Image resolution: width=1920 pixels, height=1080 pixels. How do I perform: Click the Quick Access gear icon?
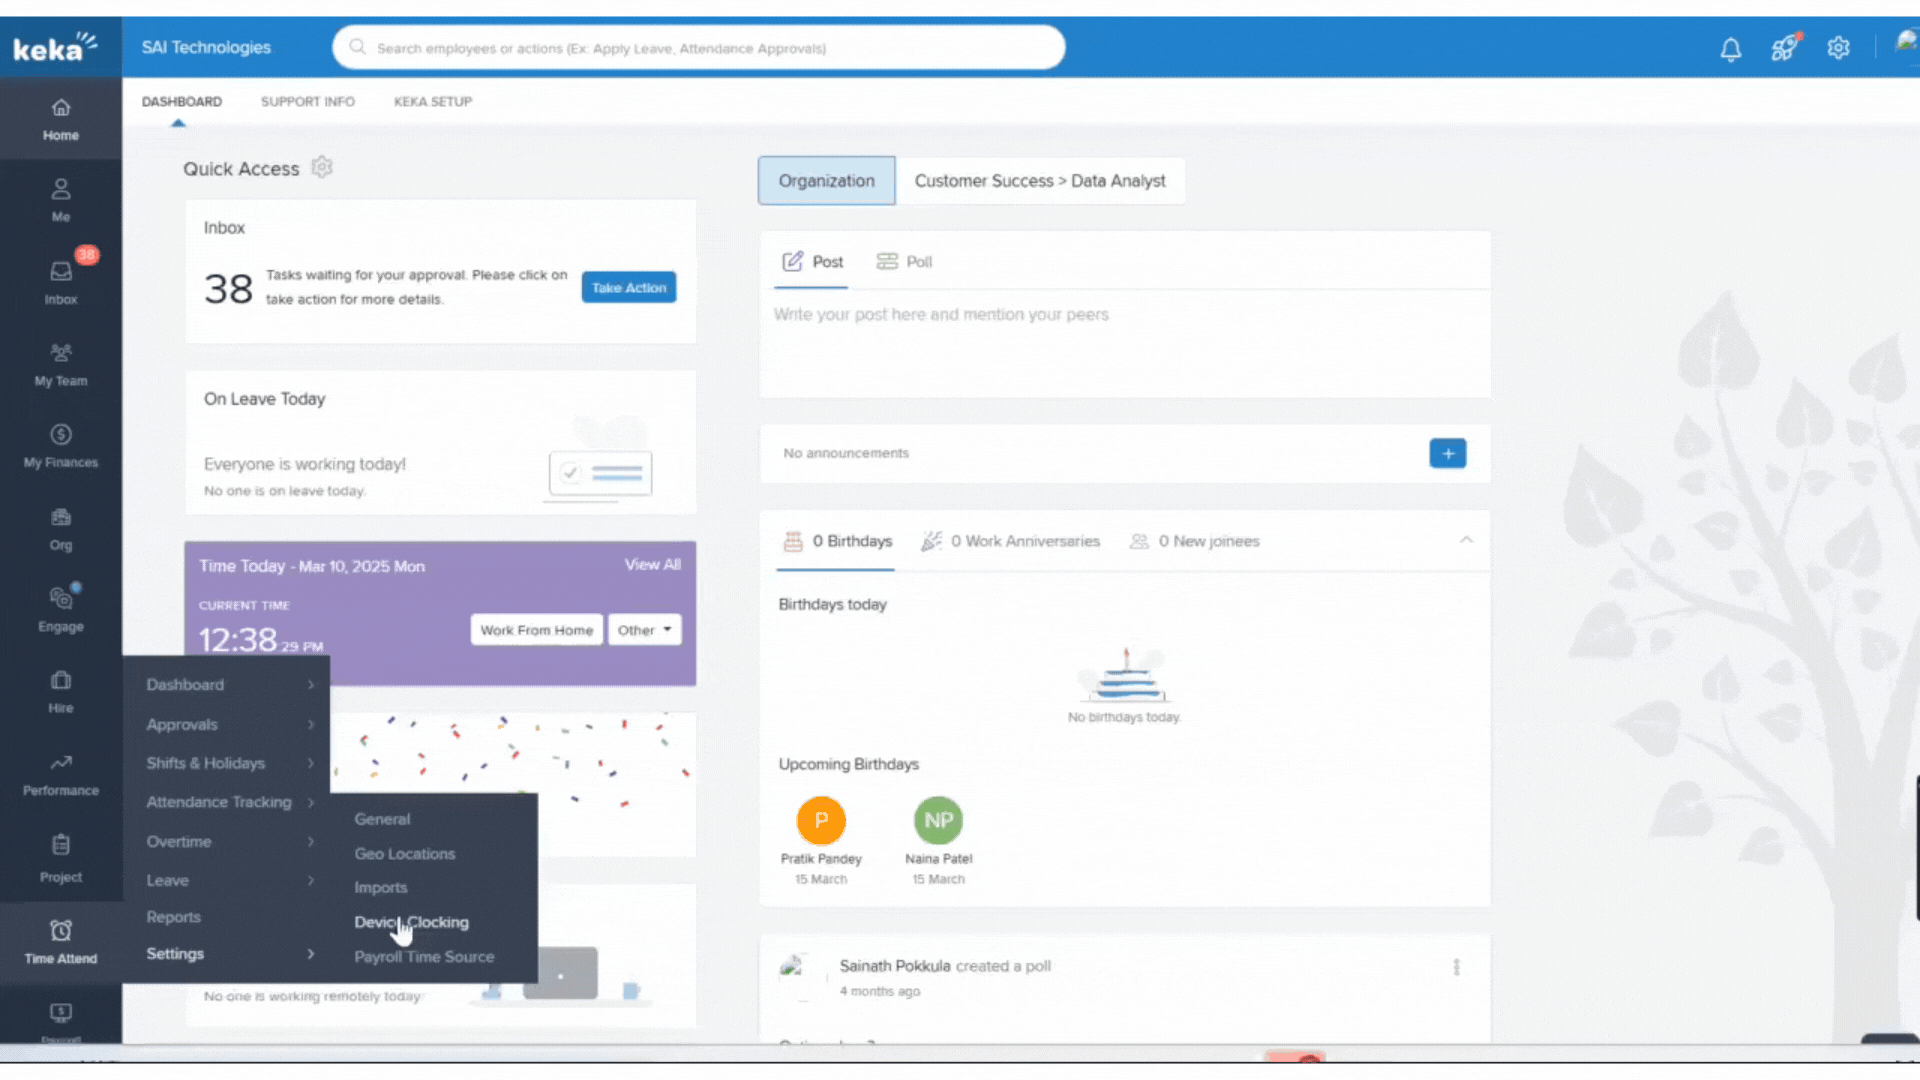(322, 168)
